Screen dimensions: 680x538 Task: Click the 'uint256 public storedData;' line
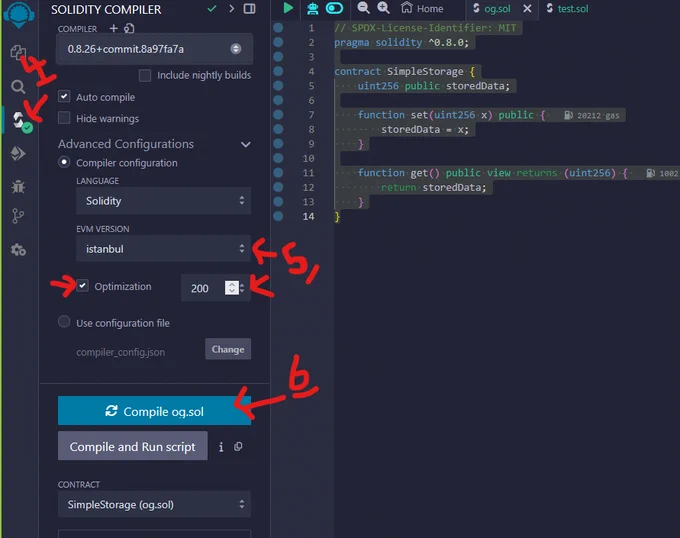433,86
